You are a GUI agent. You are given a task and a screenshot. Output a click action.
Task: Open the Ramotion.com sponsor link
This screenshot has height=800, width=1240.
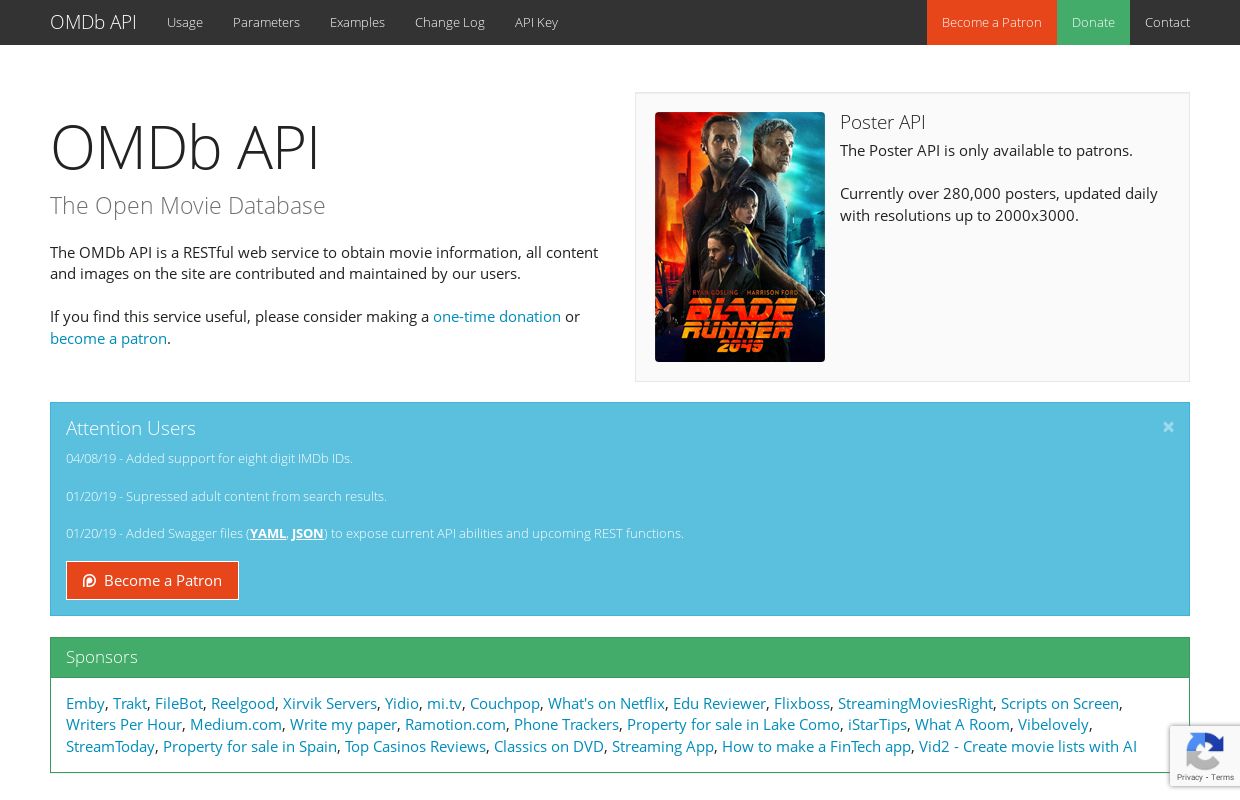[x=455, y=724]
